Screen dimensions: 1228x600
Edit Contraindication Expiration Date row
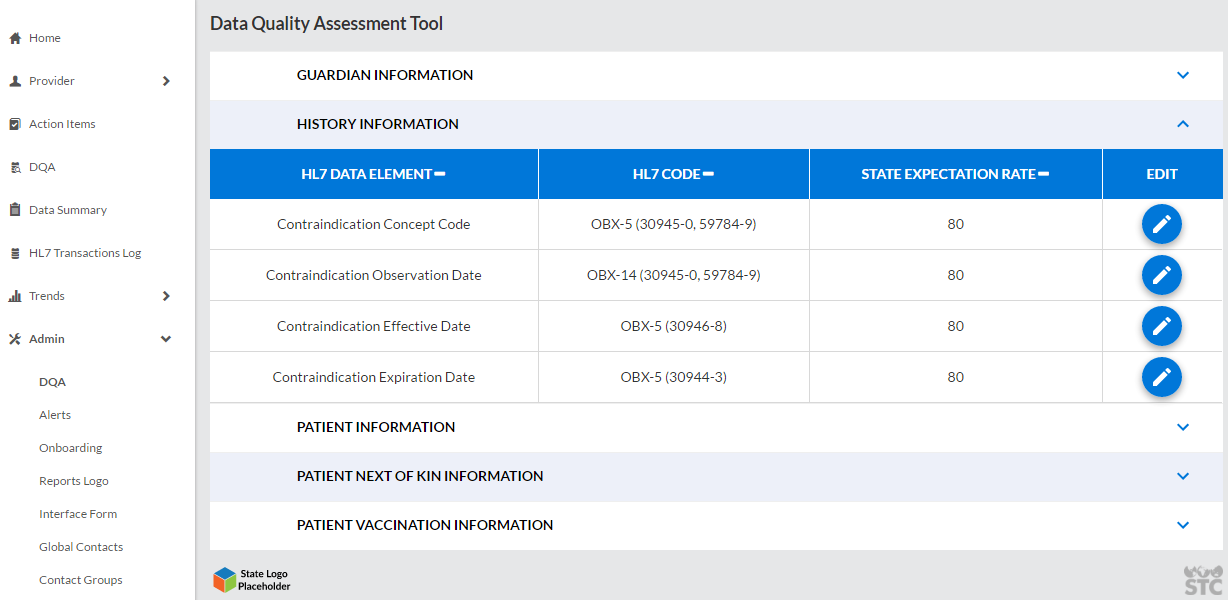tap(1161, 377)
